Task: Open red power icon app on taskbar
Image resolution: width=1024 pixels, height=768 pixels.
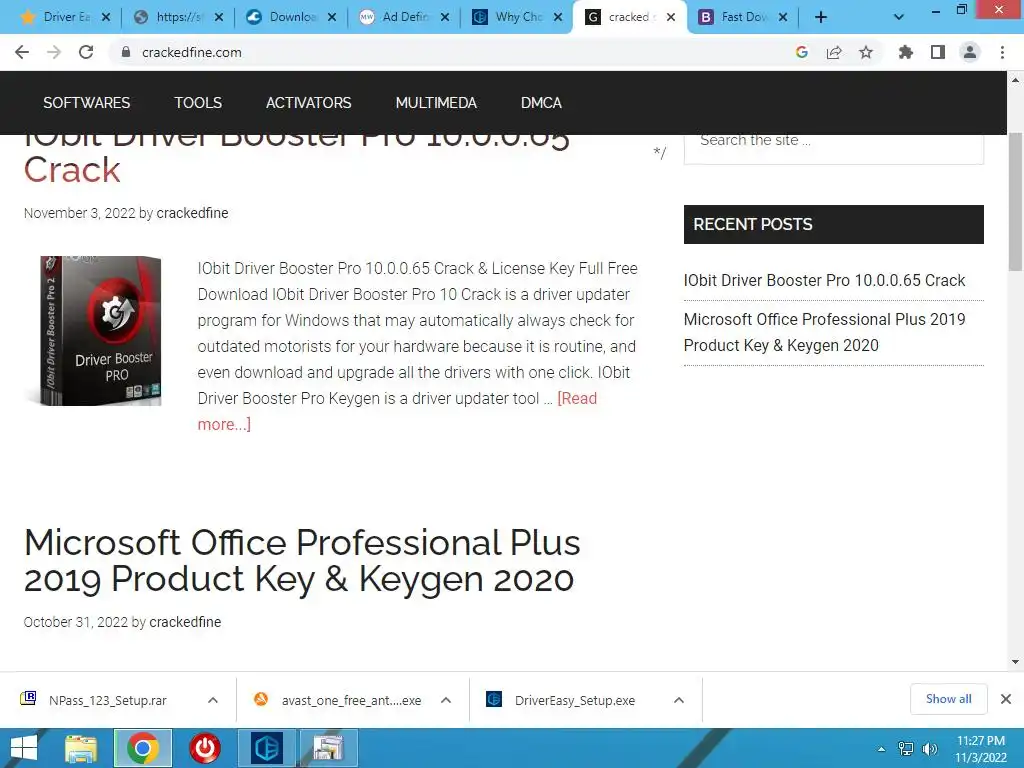Action: click(205, 748)
